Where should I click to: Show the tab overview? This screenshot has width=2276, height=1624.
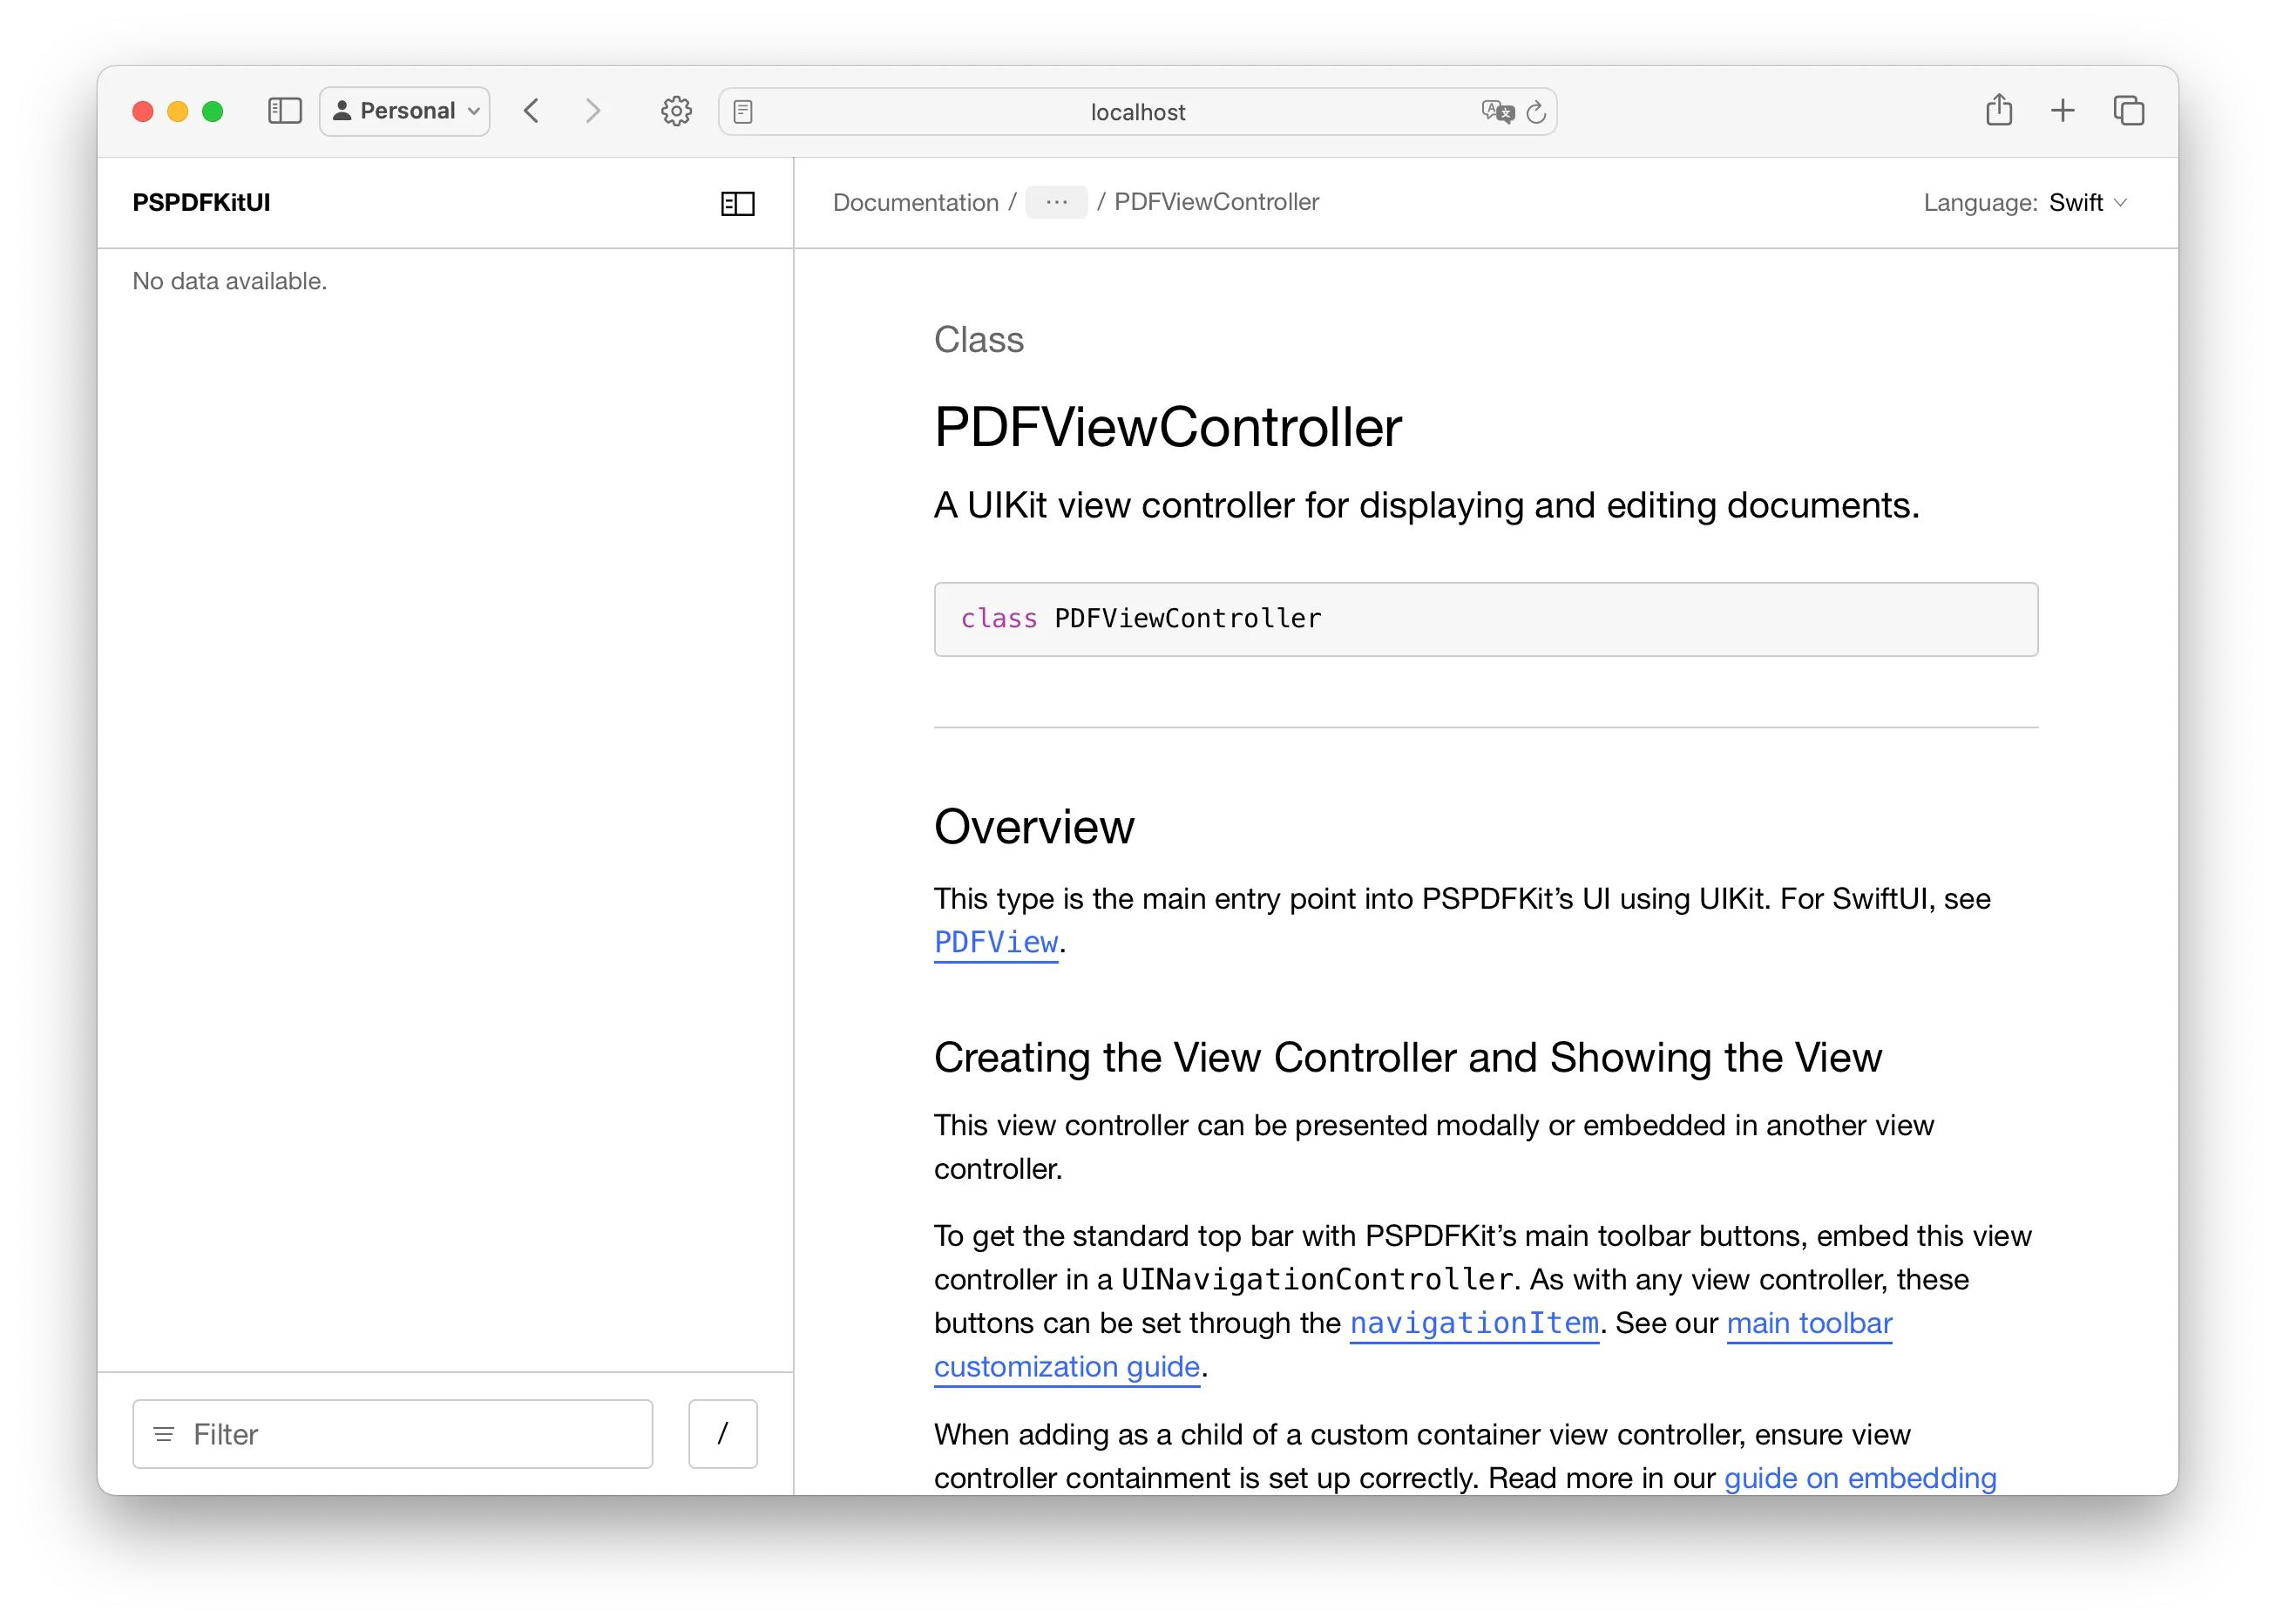[x=2128, y=110]
